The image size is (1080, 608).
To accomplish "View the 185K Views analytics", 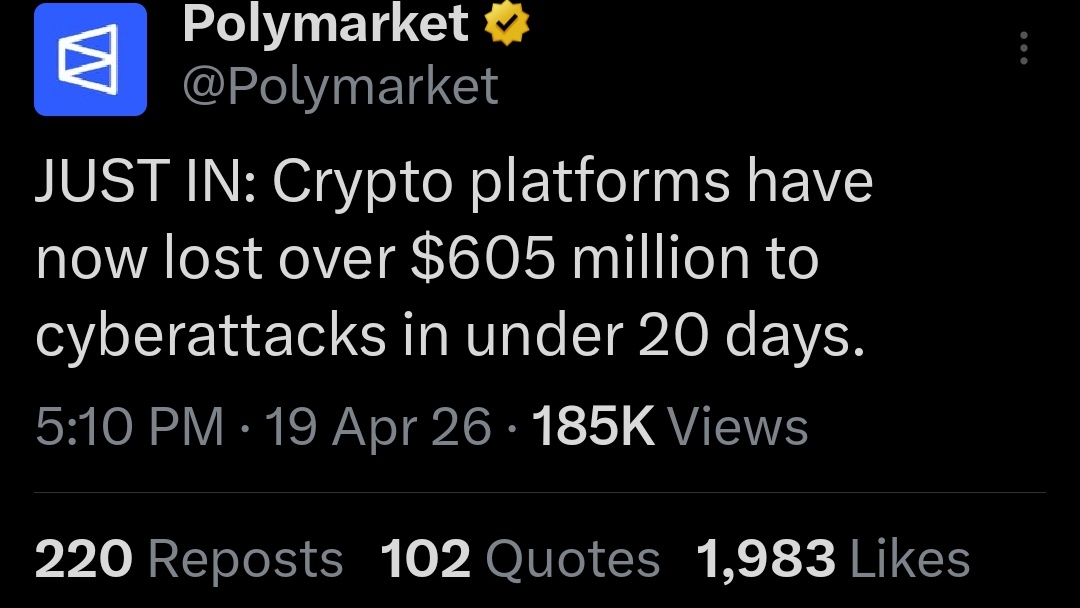I will (x=670, y=427).
